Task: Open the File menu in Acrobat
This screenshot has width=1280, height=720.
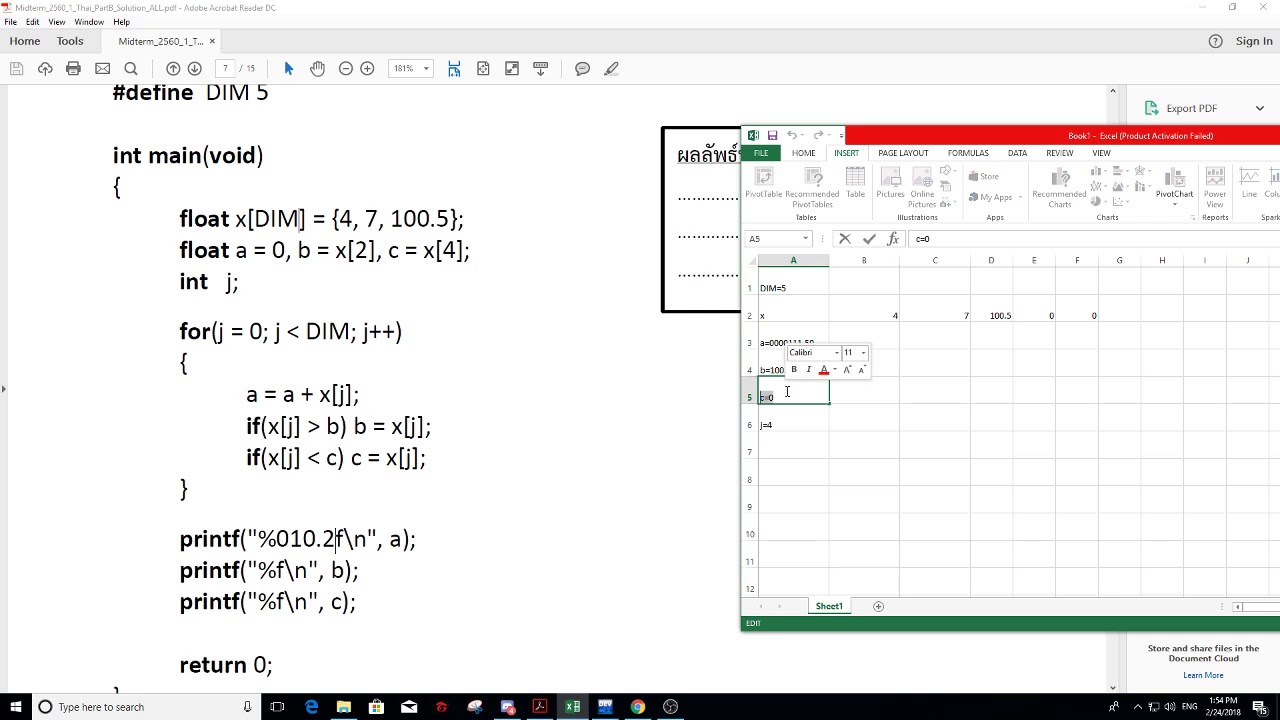Action: [x=10, y=22]
